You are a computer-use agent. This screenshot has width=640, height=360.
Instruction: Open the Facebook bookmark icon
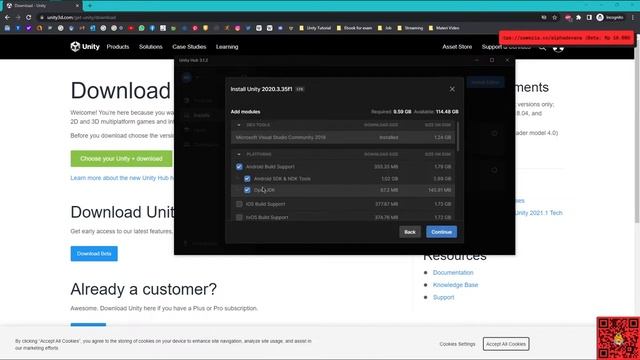(x=152, y=28)
